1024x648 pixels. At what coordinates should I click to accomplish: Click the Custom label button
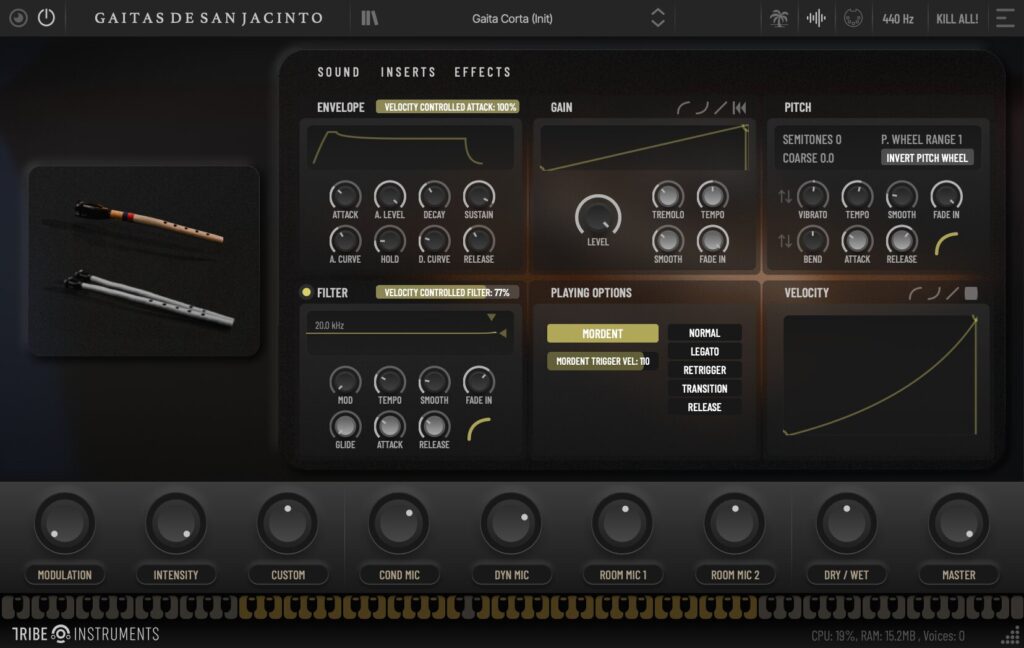288,575
